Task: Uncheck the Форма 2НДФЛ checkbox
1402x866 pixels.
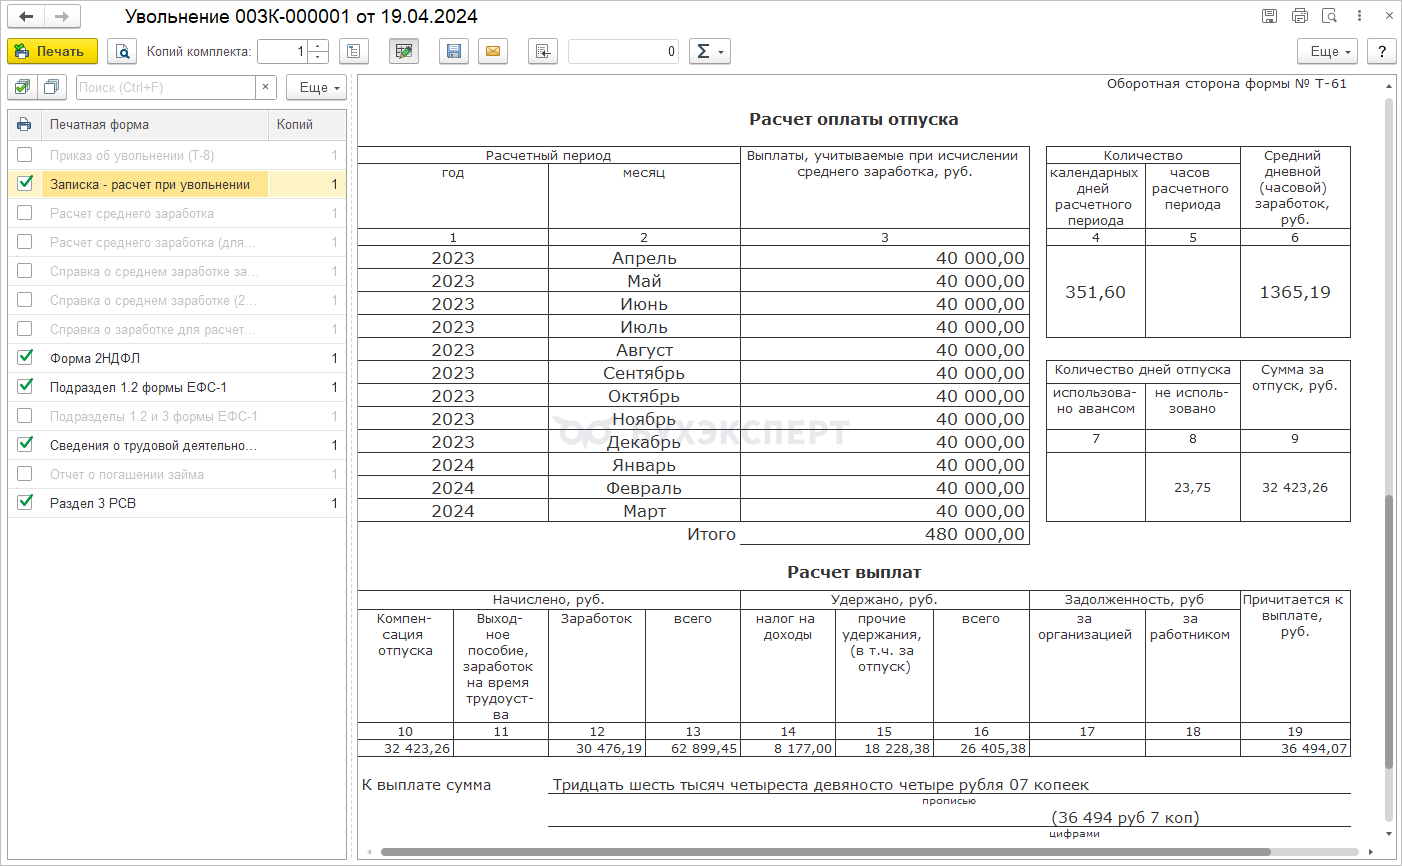Action: point(25,358)
